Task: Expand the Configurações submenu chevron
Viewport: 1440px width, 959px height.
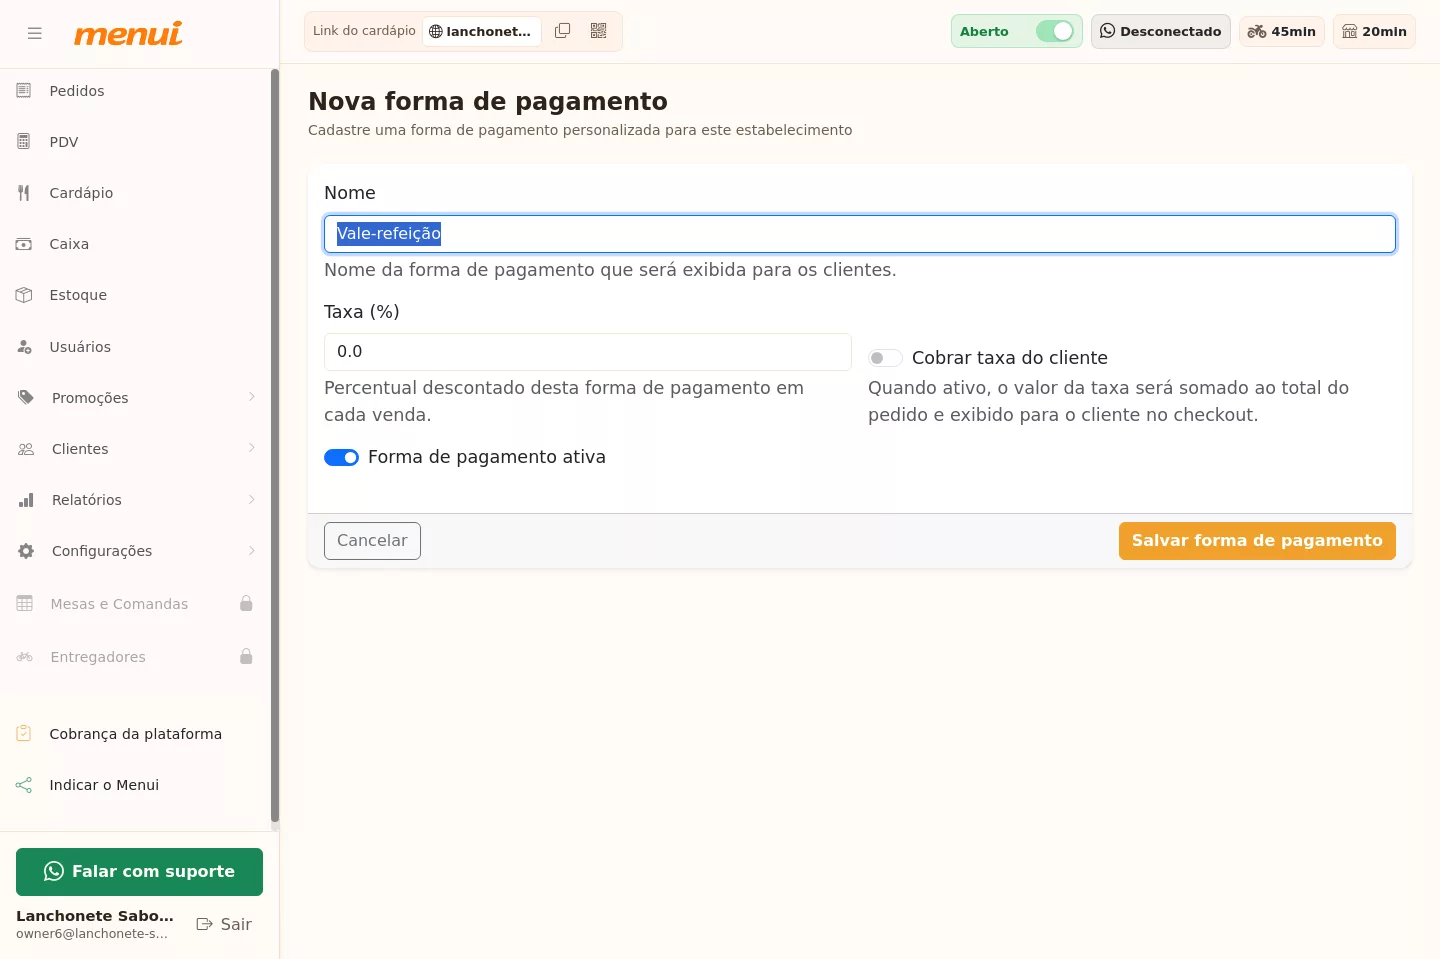Action: (252, 550)
